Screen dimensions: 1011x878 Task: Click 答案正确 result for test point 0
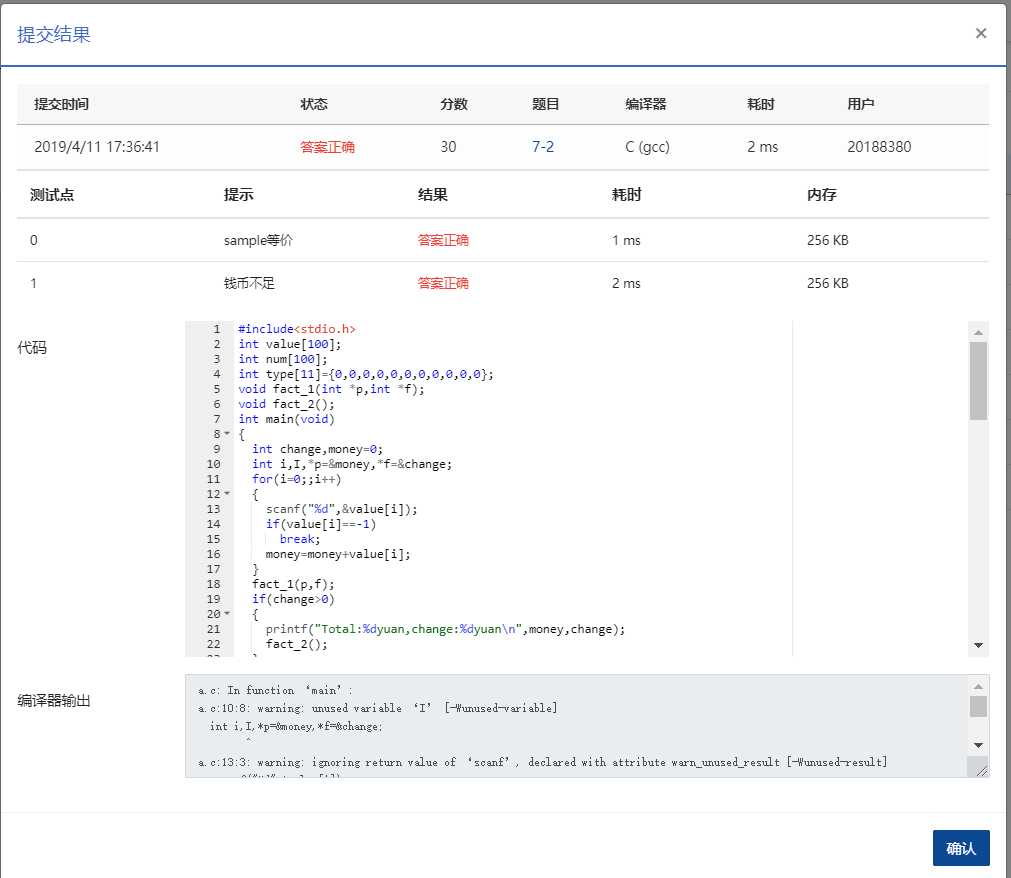click(x=443, y=240)
